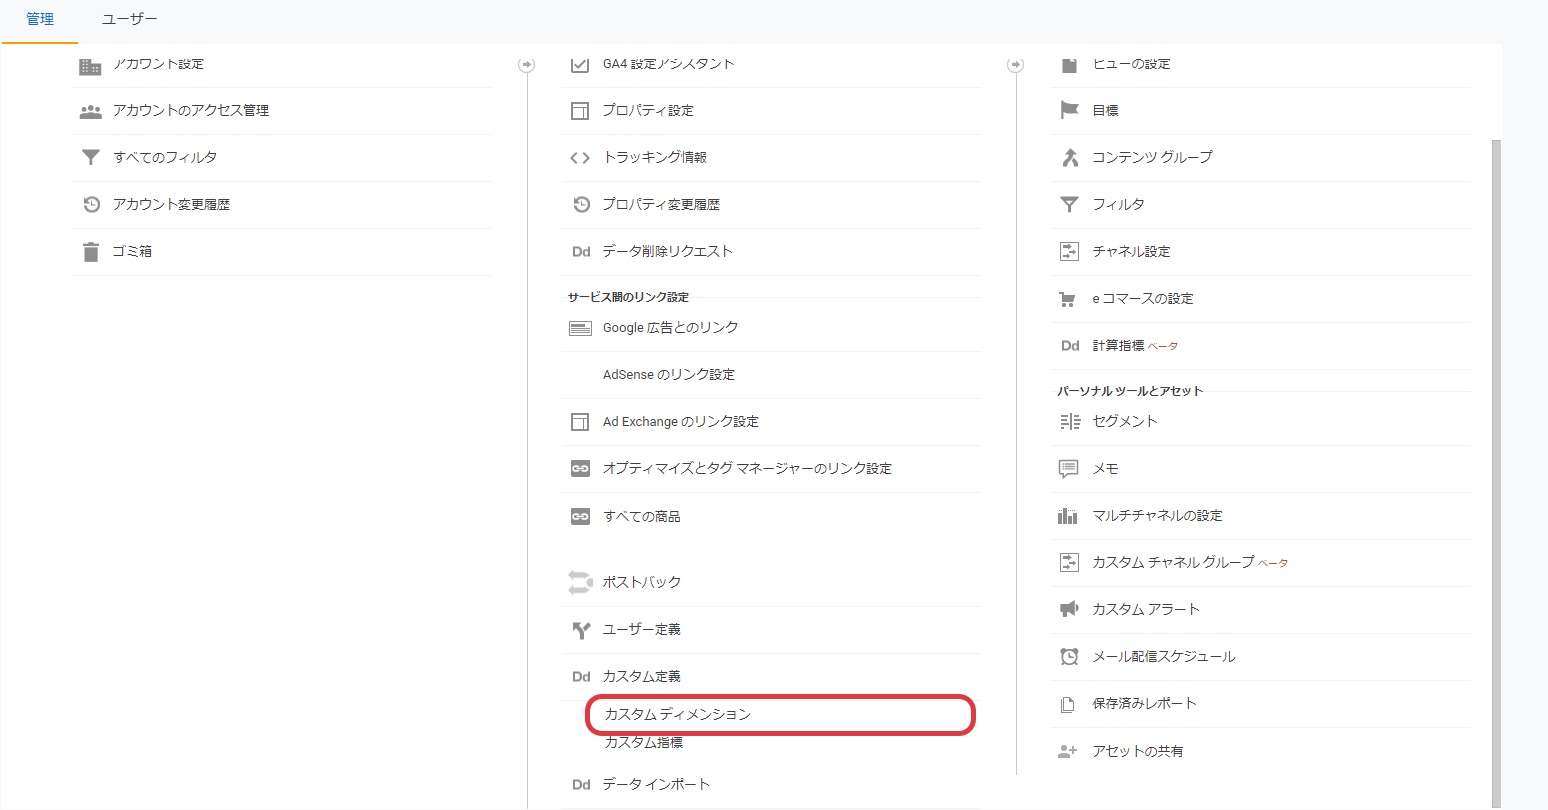Open メール配信スケジュール link
Image resolution: width=1548 pixels, height=810 pixels.
1164,657
